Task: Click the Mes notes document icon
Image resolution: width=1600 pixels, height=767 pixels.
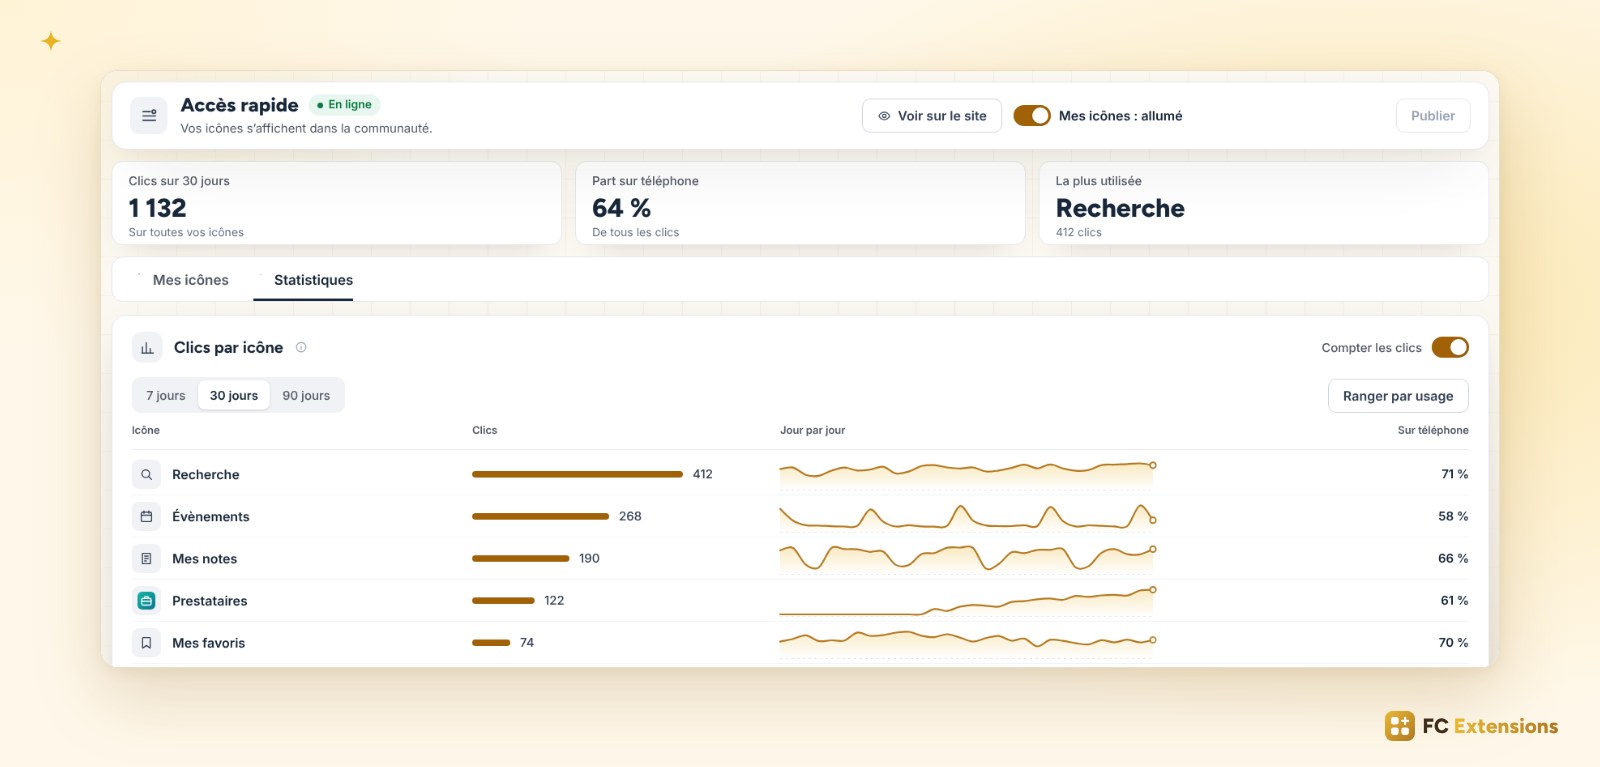Action: pos(146,559)
